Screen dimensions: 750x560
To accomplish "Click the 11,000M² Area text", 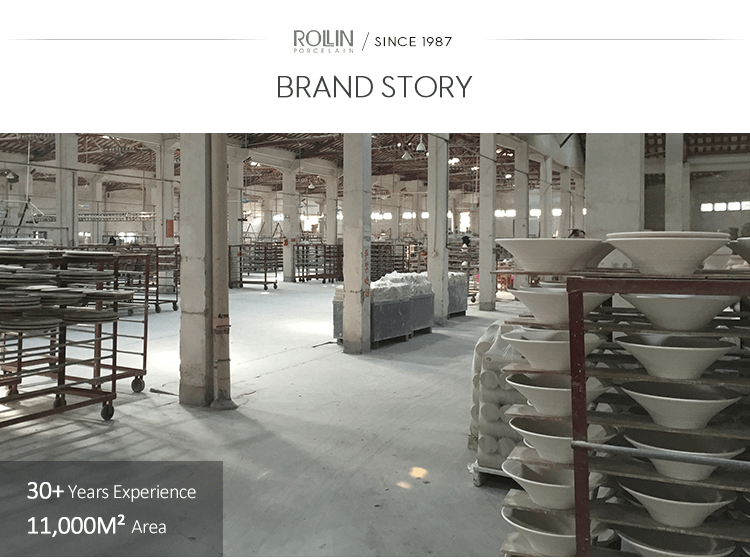I will [97, 526].
